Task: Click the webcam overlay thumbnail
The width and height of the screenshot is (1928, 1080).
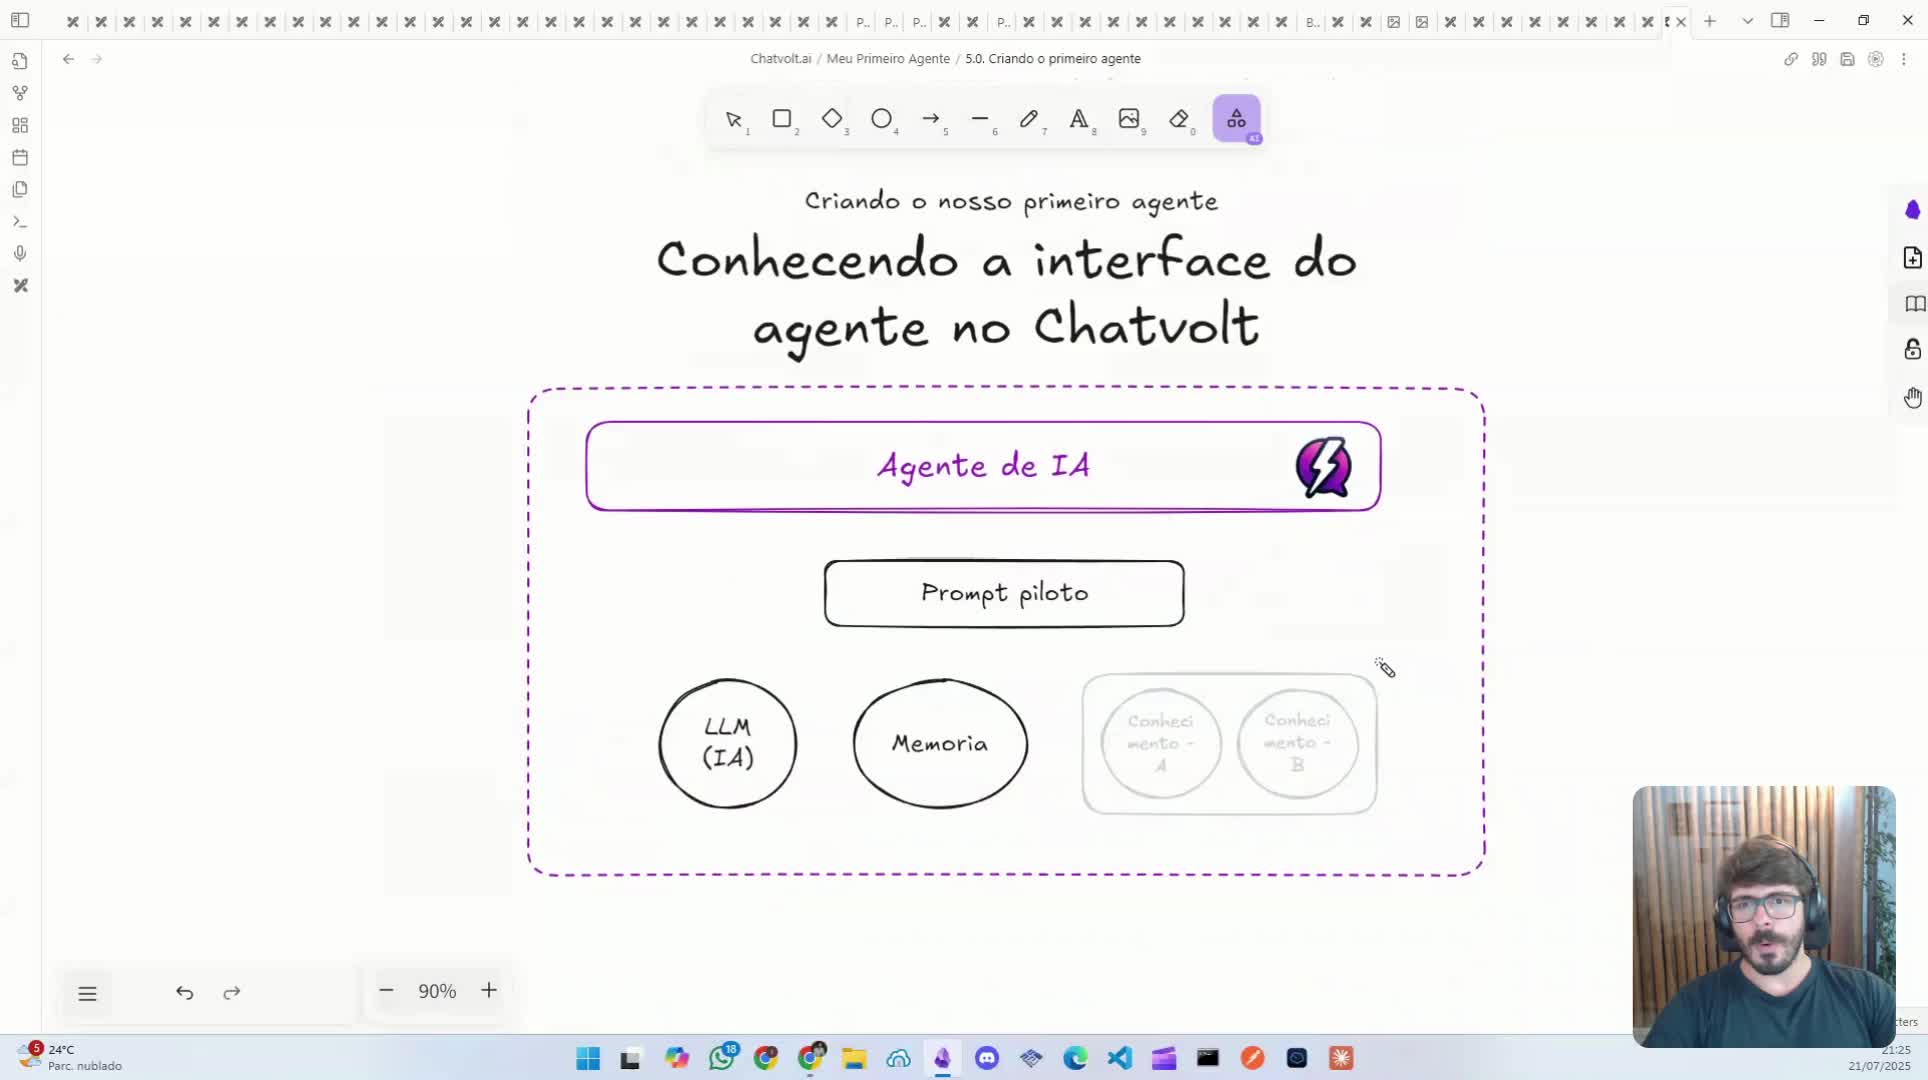Action: click(x=1763, y=915)
